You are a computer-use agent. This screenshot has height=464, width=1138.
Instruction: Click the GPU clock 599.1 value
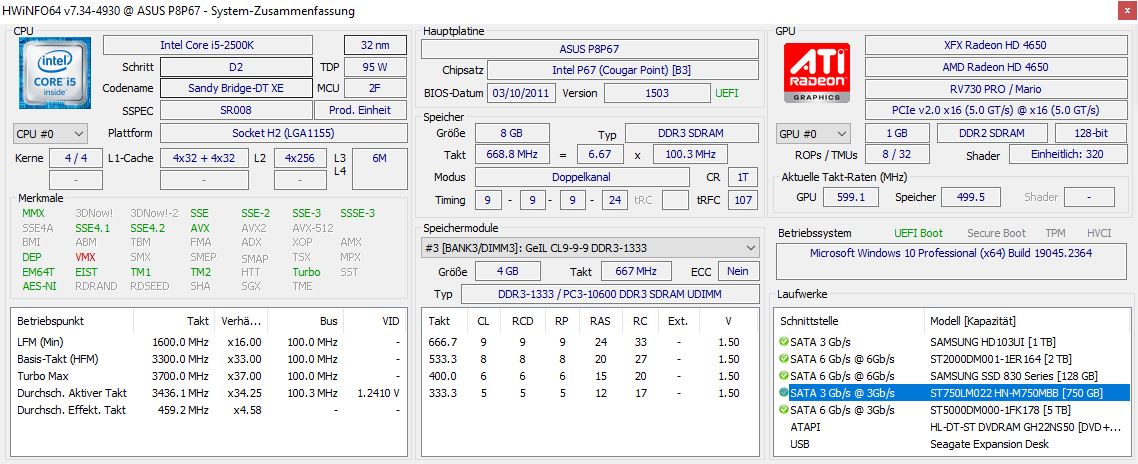click(x=851, y=197)
